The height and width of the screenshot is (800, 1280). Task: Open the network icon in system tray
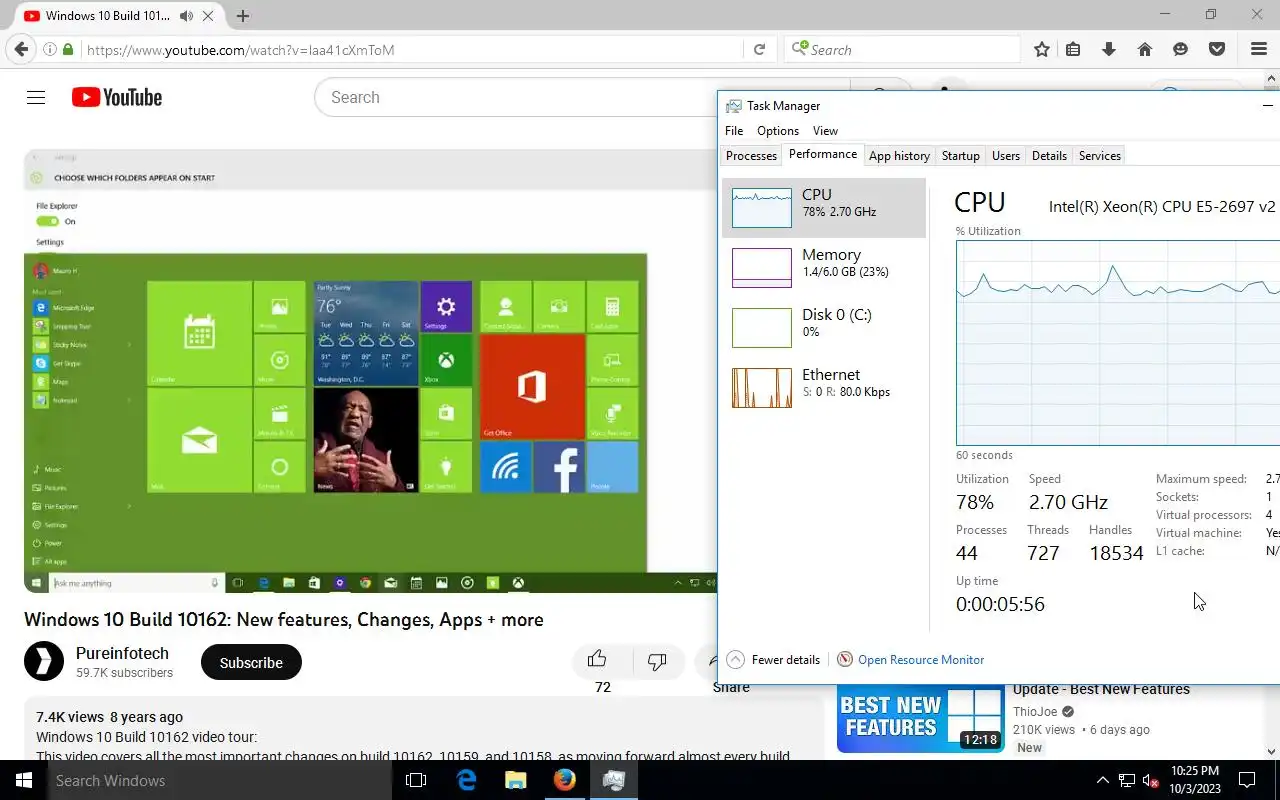pos(1126,780)
